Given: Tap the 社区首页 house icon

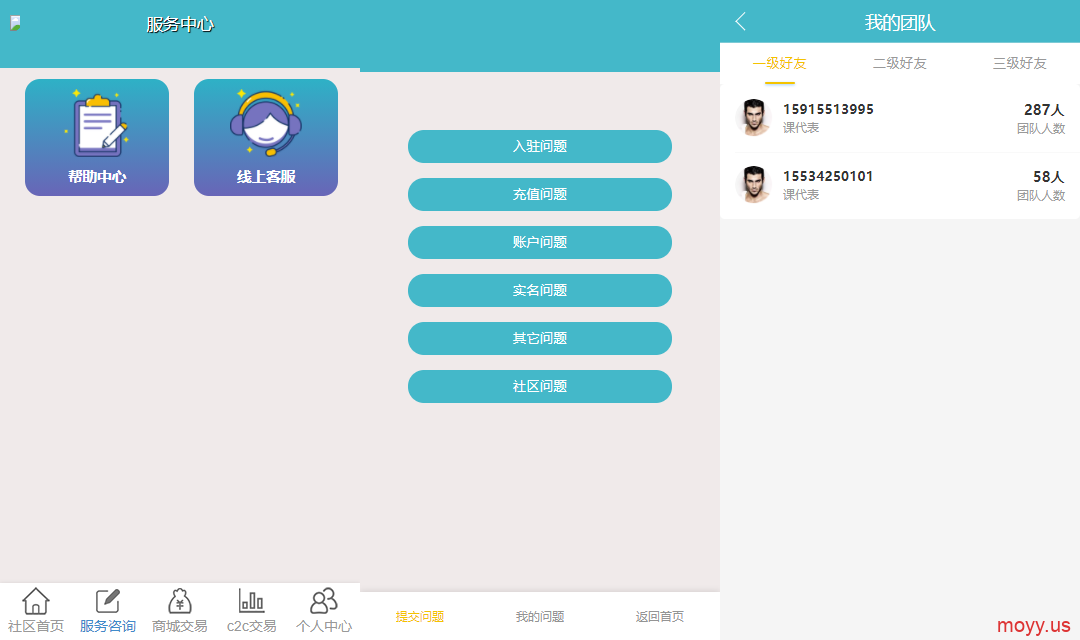Looking at the screenshot, I should [36, 601].
